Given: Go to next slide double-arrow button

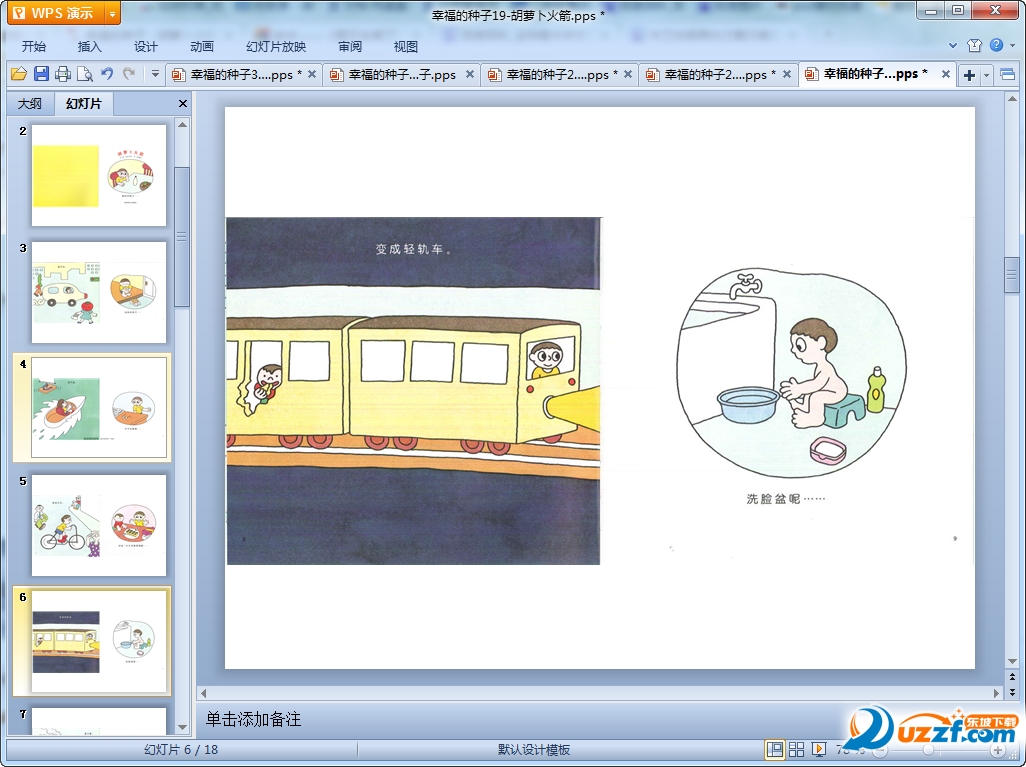Looking at the screenshot, I should 1012,692.
